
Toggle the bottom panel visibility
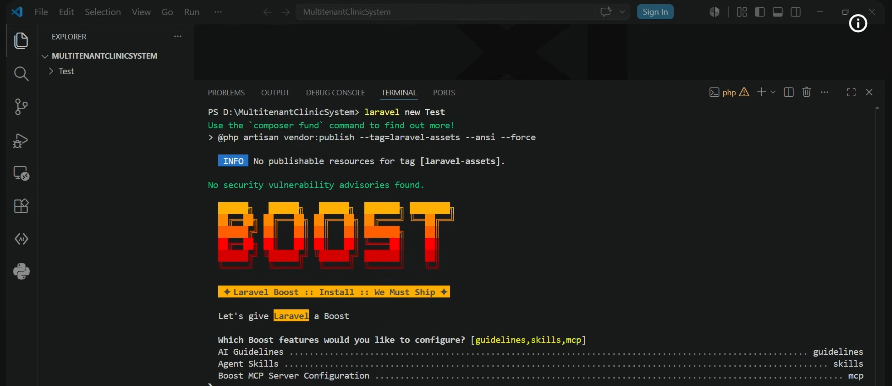(x=778, y=12)
